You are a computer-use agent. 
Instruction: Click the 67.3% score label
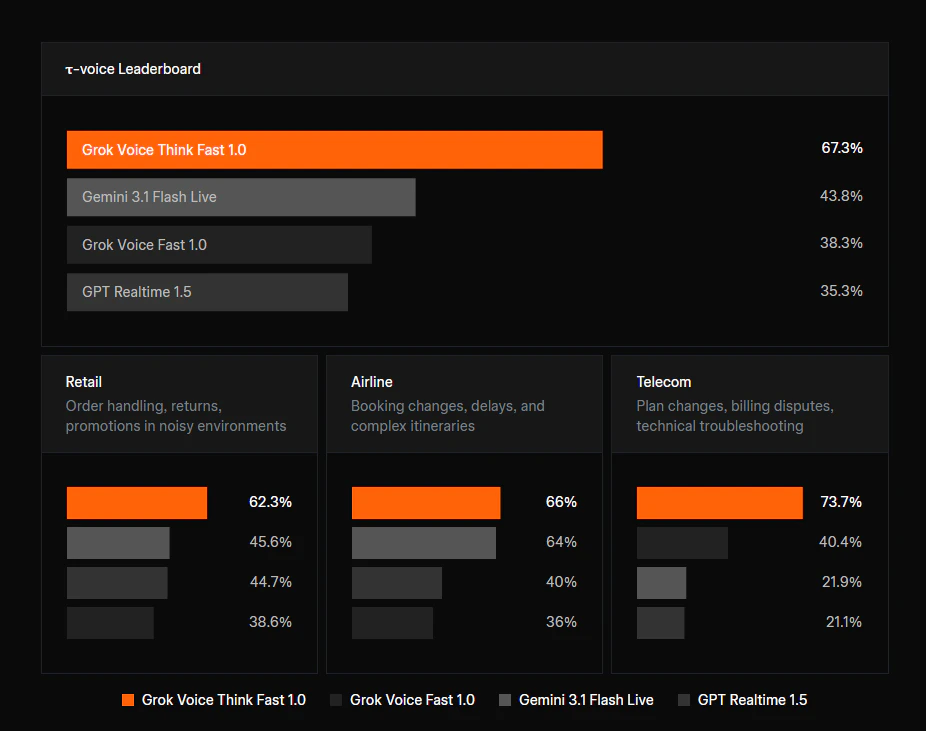pyautogui.click(x=841, y=147)
